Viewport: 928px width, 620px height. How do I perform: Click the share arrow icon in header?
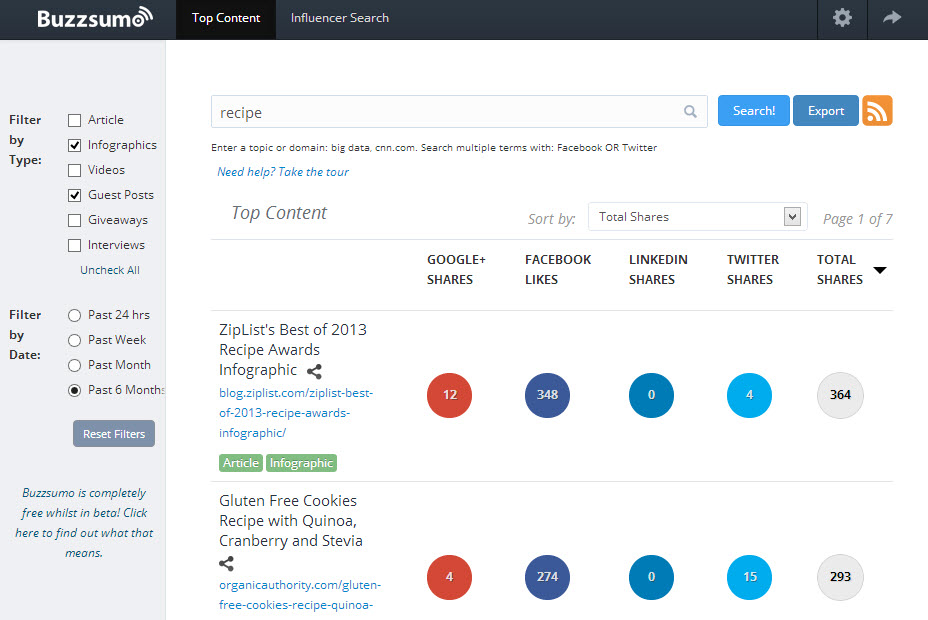pos(891,18)
